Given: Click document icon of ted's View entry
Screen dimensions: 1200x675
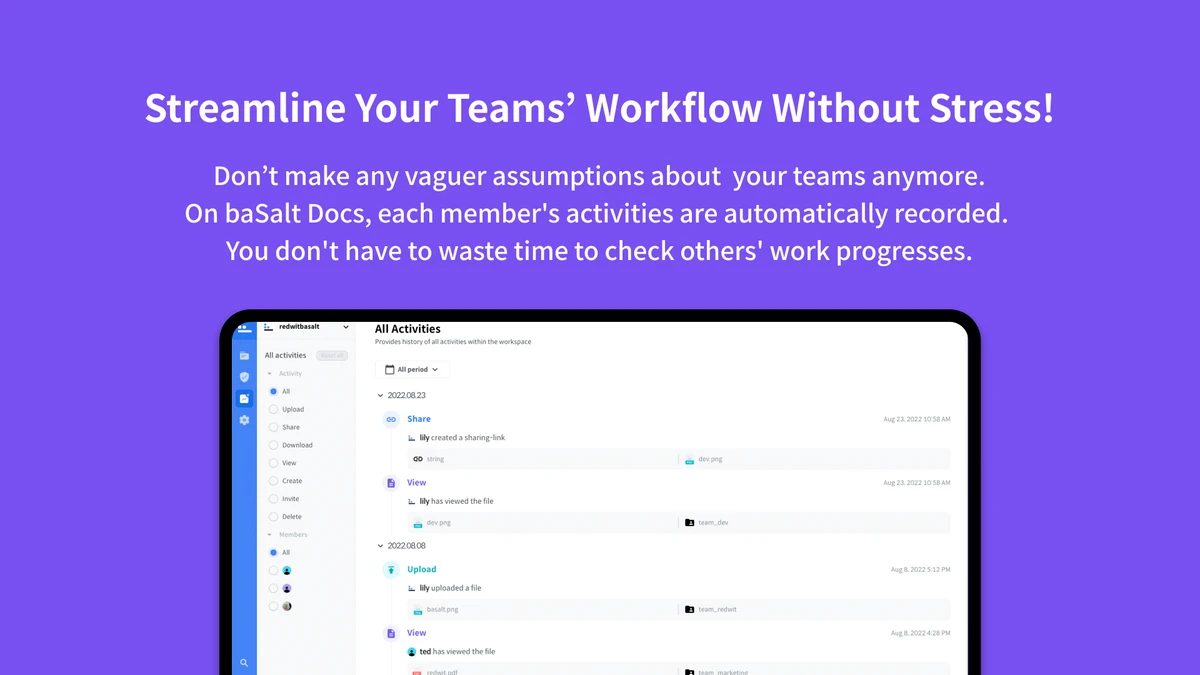Looking at the screenshot, I should click(391, 633).
